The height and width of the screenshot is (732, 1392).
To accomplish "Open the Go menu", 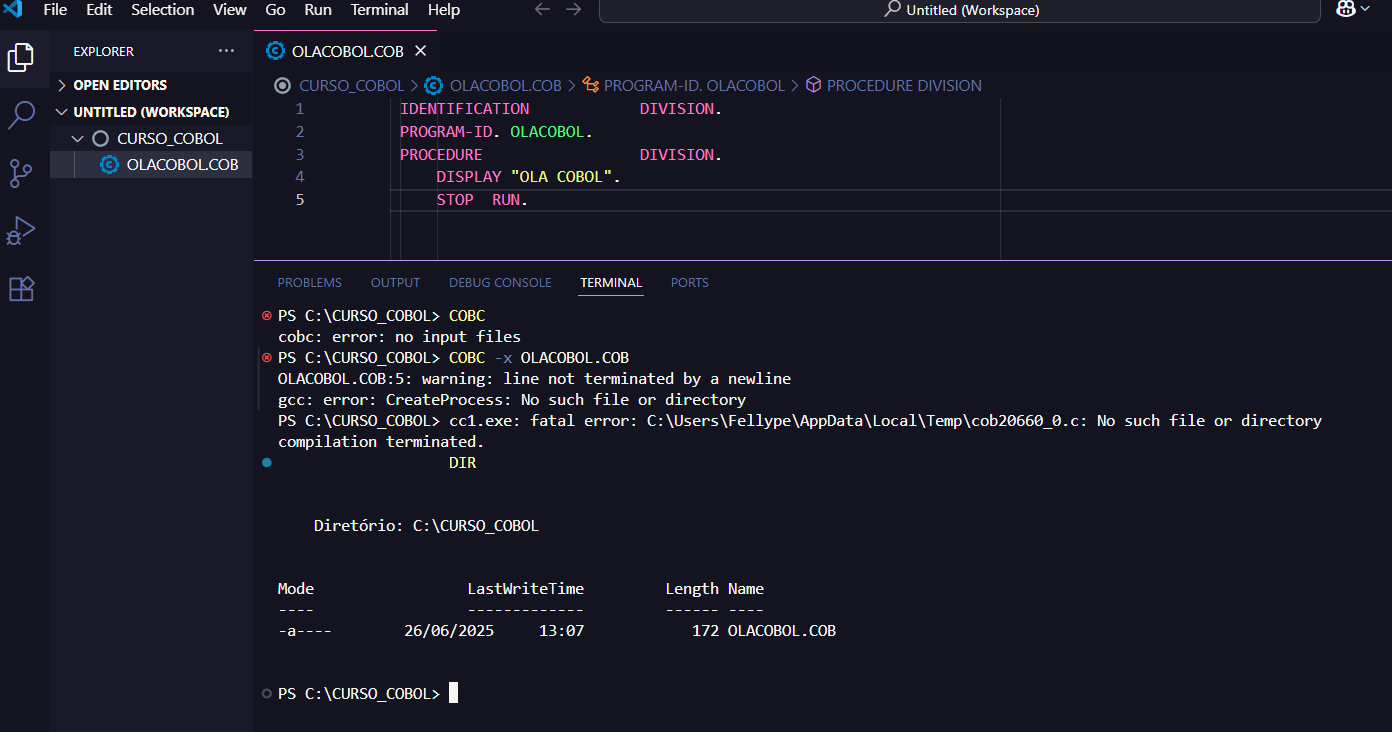I will (275, 10).
